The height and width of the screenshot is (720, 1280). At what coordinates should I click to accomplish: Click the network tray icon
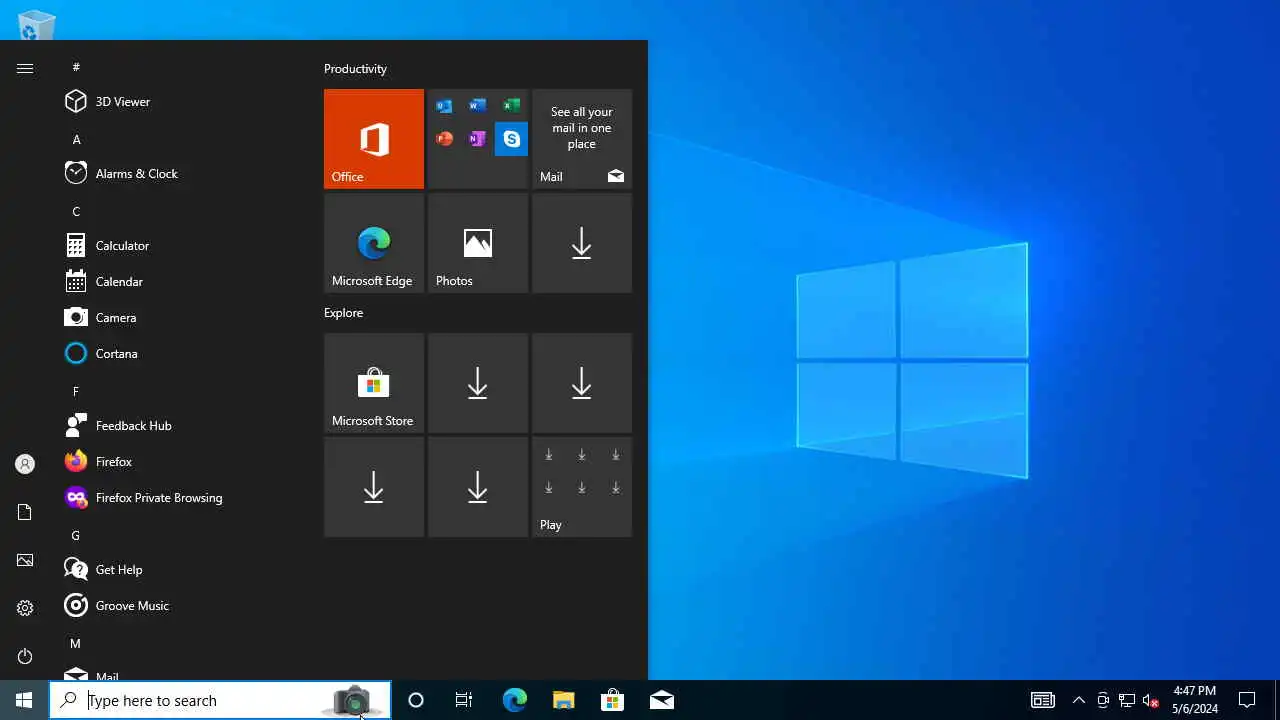coord(1126,700)
